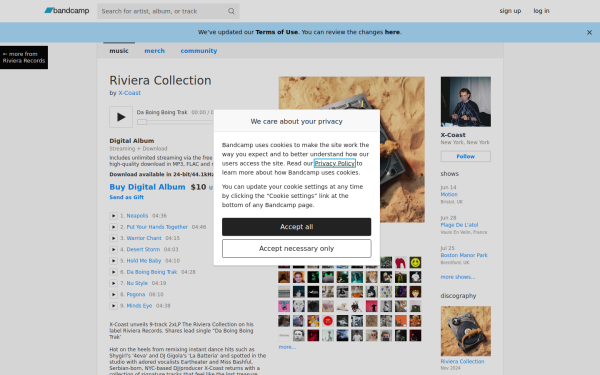
Task: Open the Plage De L'atol show link
Action: 459,225
